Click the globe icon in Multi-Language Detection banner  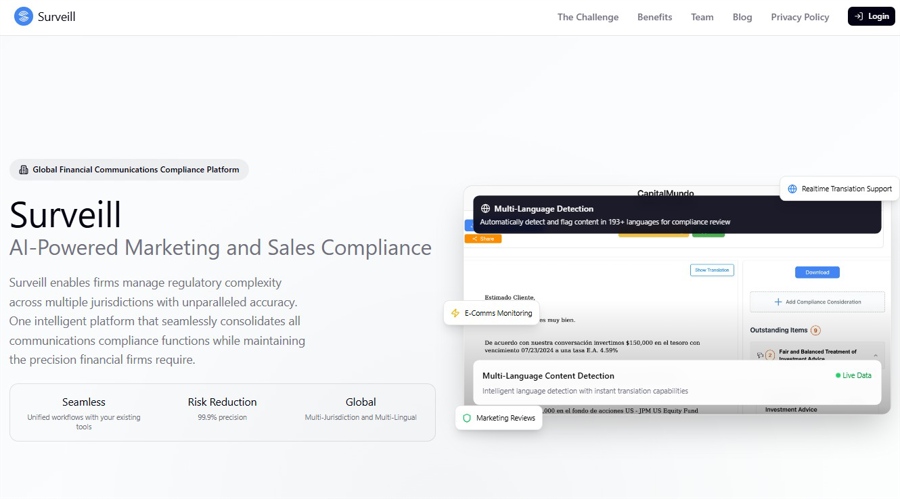point(485,208)
